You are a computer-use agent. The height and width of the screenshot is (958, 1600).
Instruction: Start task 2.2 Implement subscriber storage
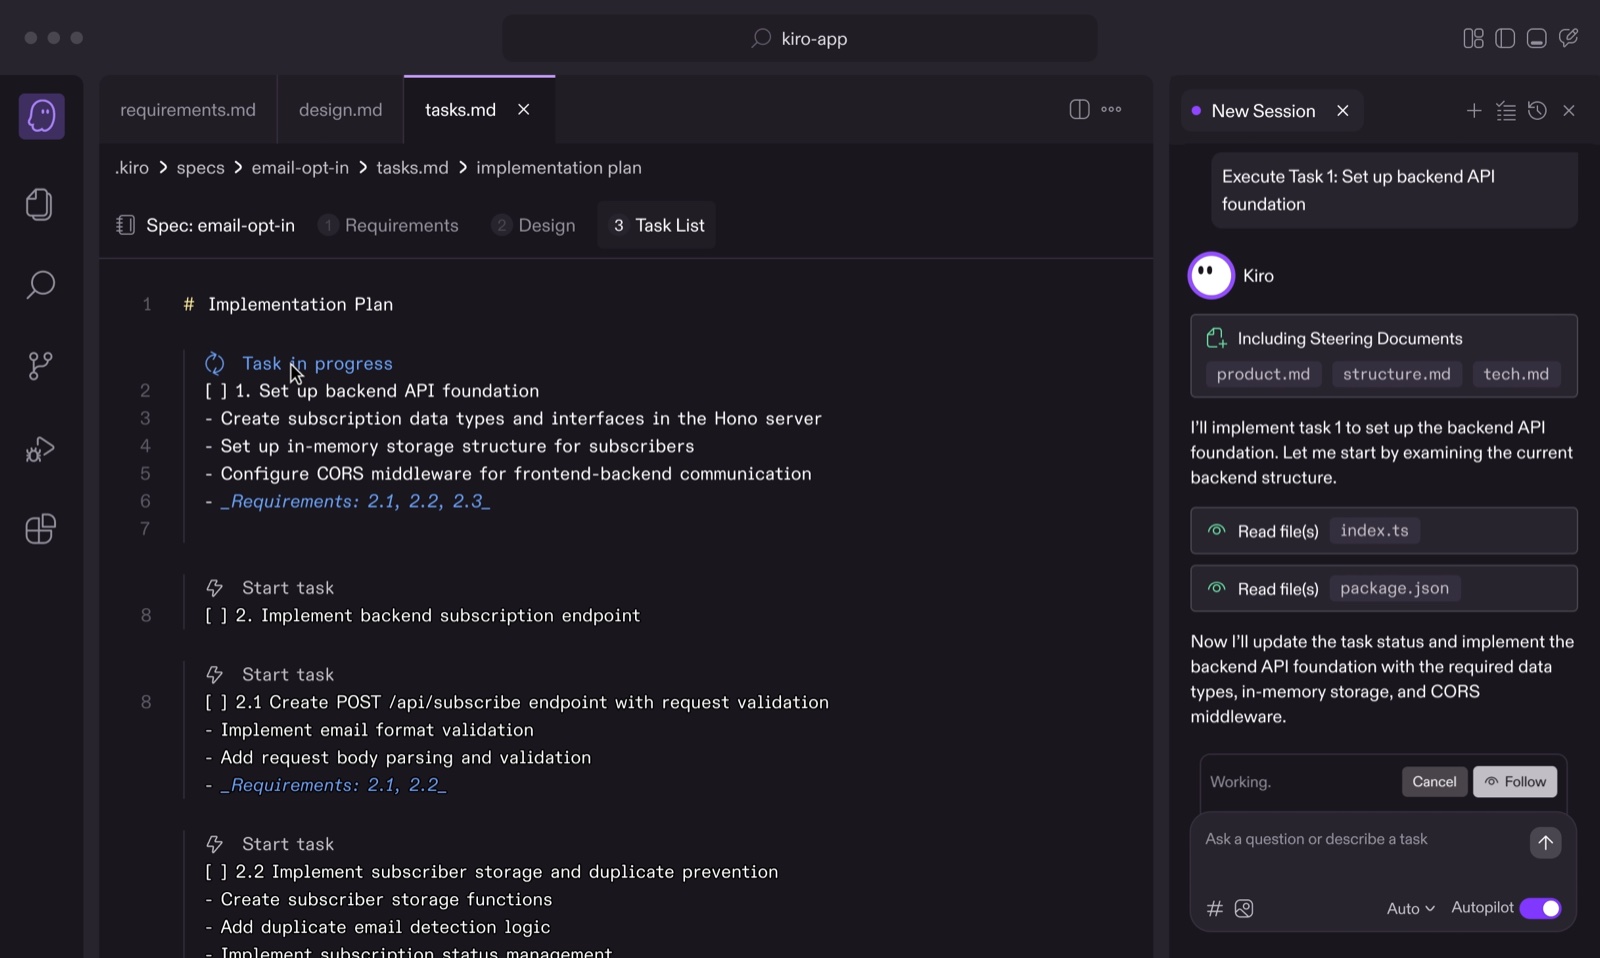point(270,844)
